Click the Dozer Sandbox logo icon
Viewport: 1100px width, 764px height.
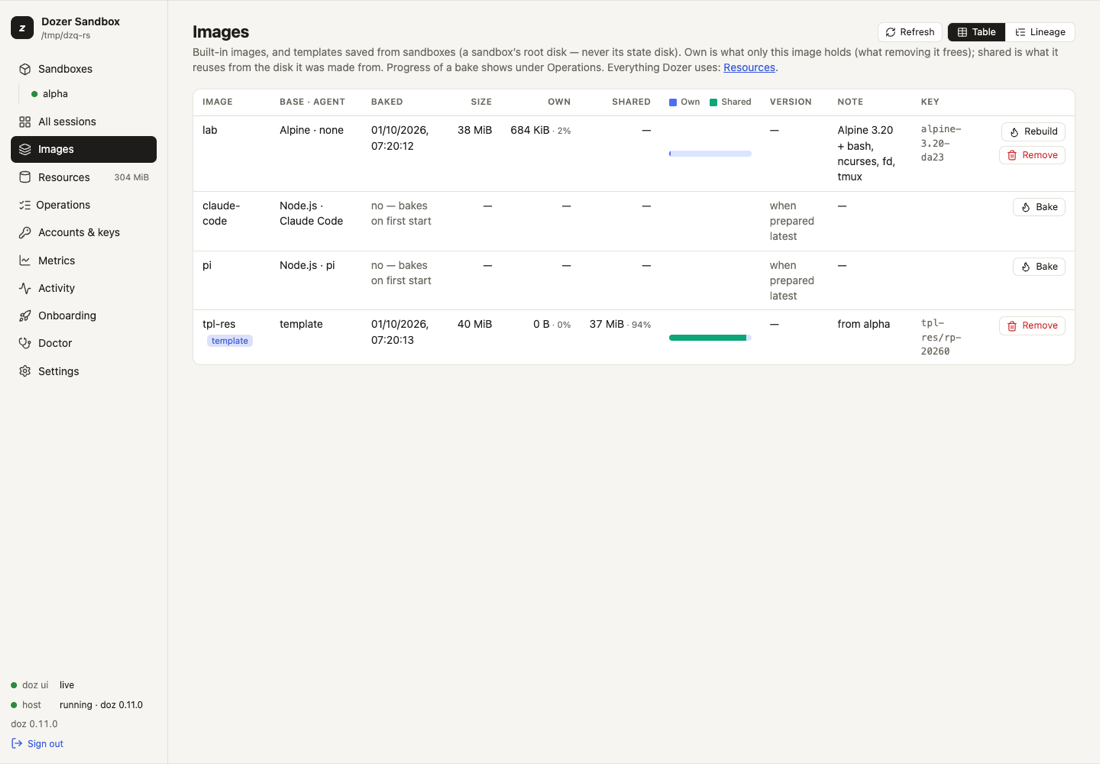point(22,28)
